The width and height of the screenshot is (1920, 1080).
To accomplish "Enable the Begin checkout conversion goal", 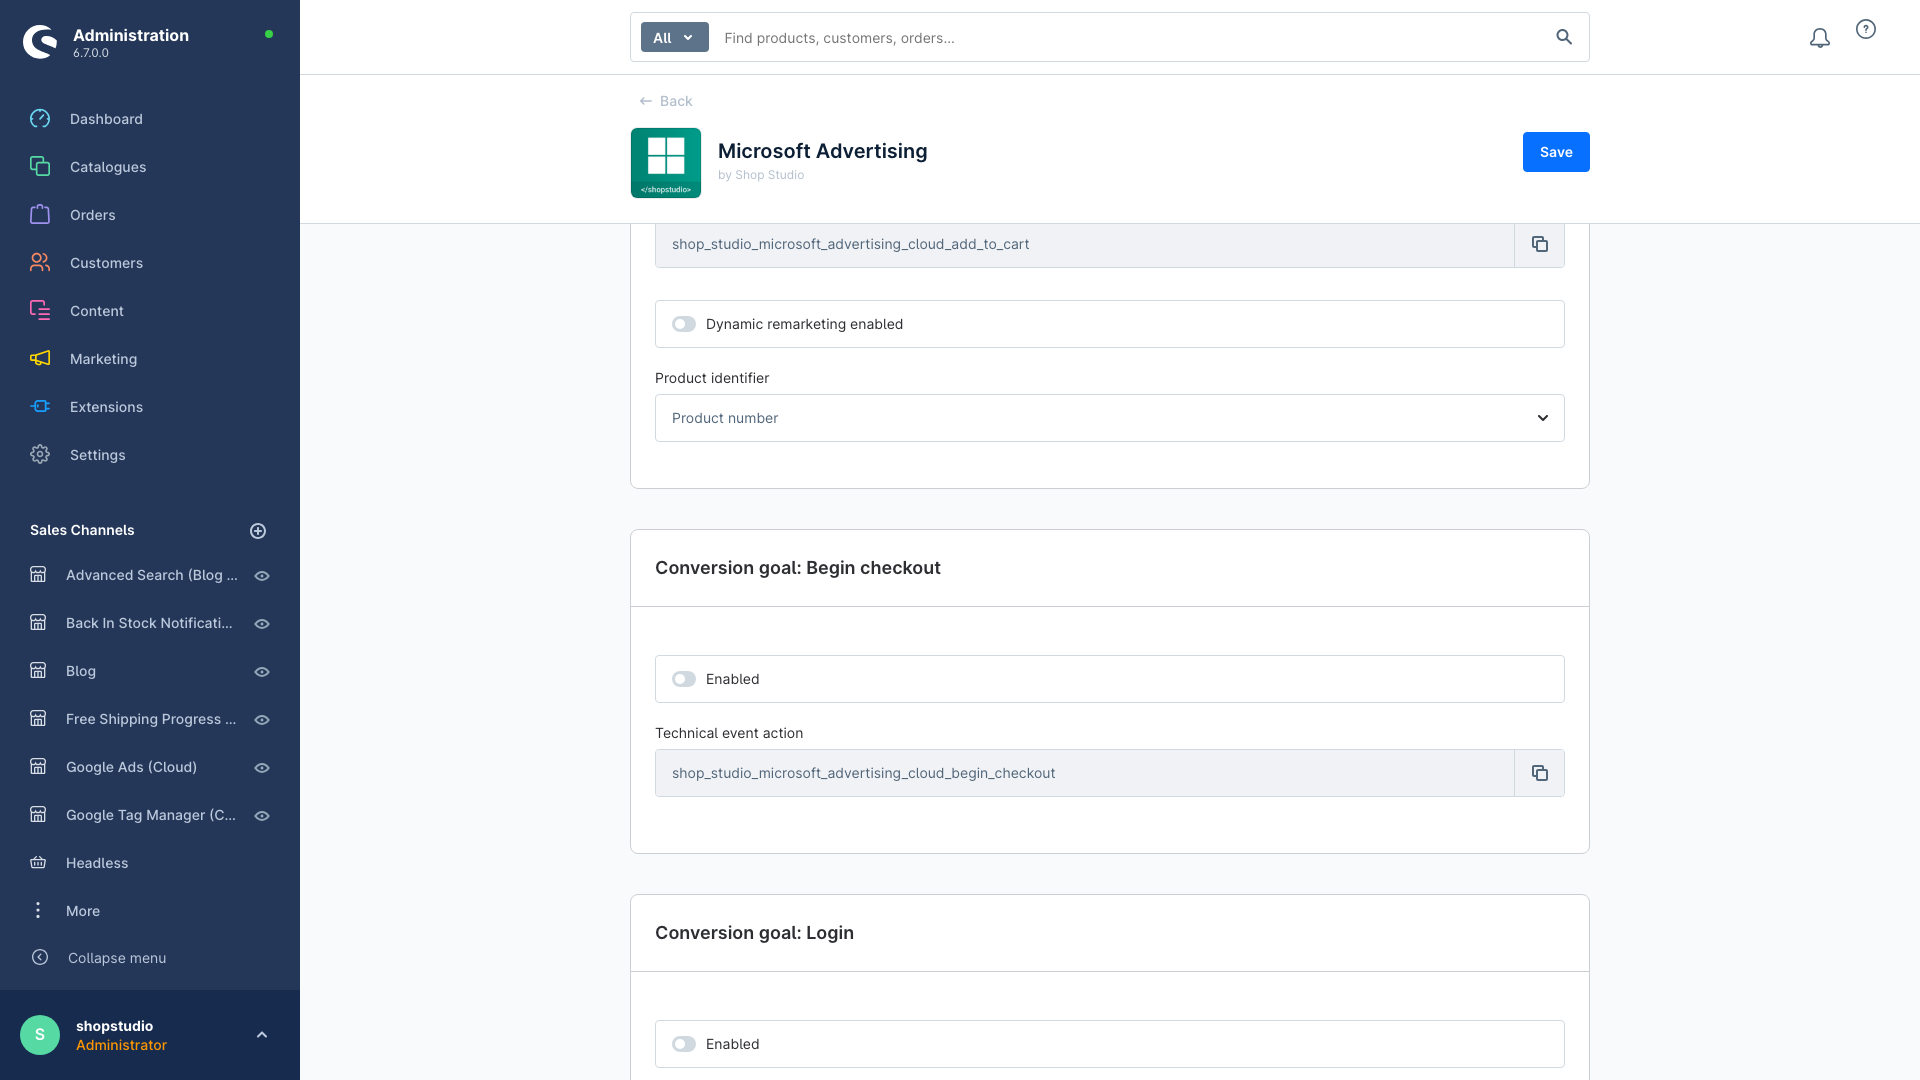I will click(x=684, y=679).
